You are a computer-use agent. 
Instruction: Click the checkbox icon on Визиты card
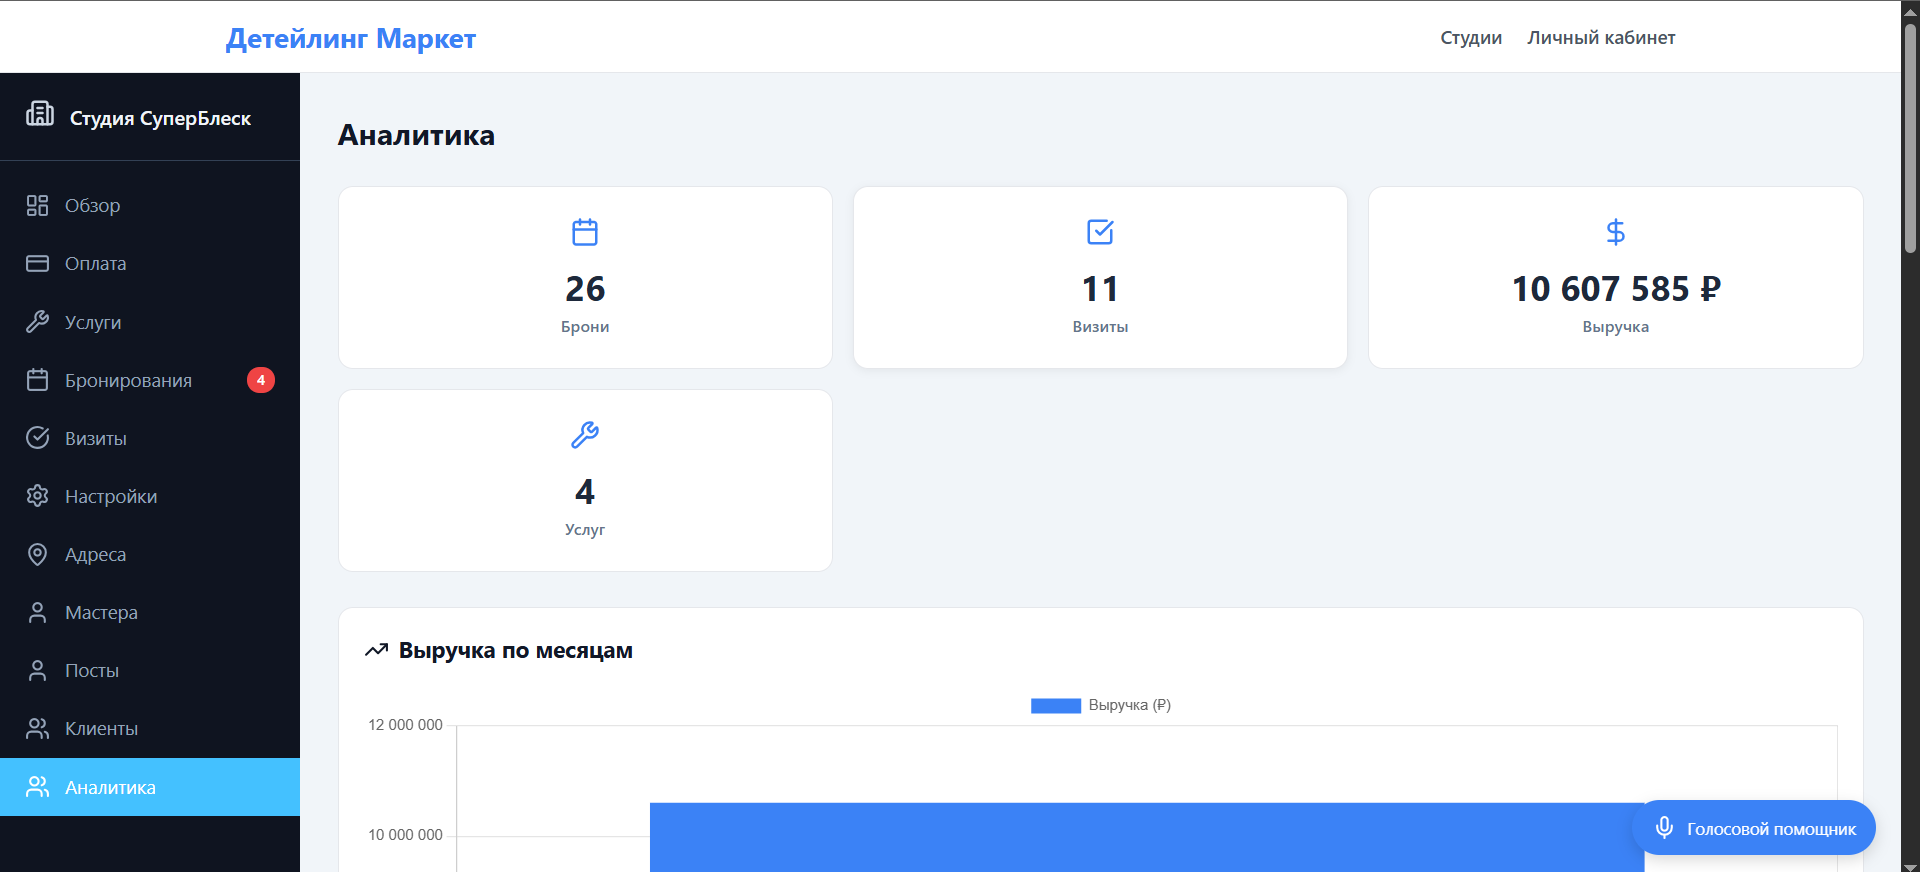click(1100, 232)
